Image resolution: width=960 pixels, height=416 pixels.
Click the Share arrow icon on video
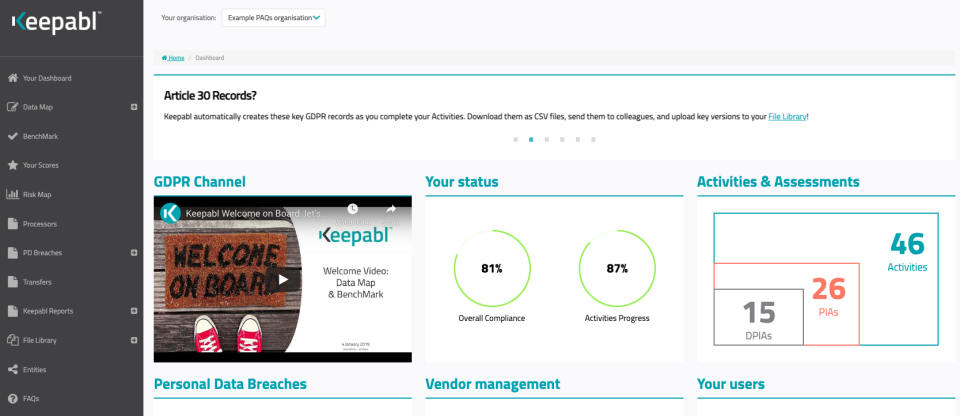point(391,209)
